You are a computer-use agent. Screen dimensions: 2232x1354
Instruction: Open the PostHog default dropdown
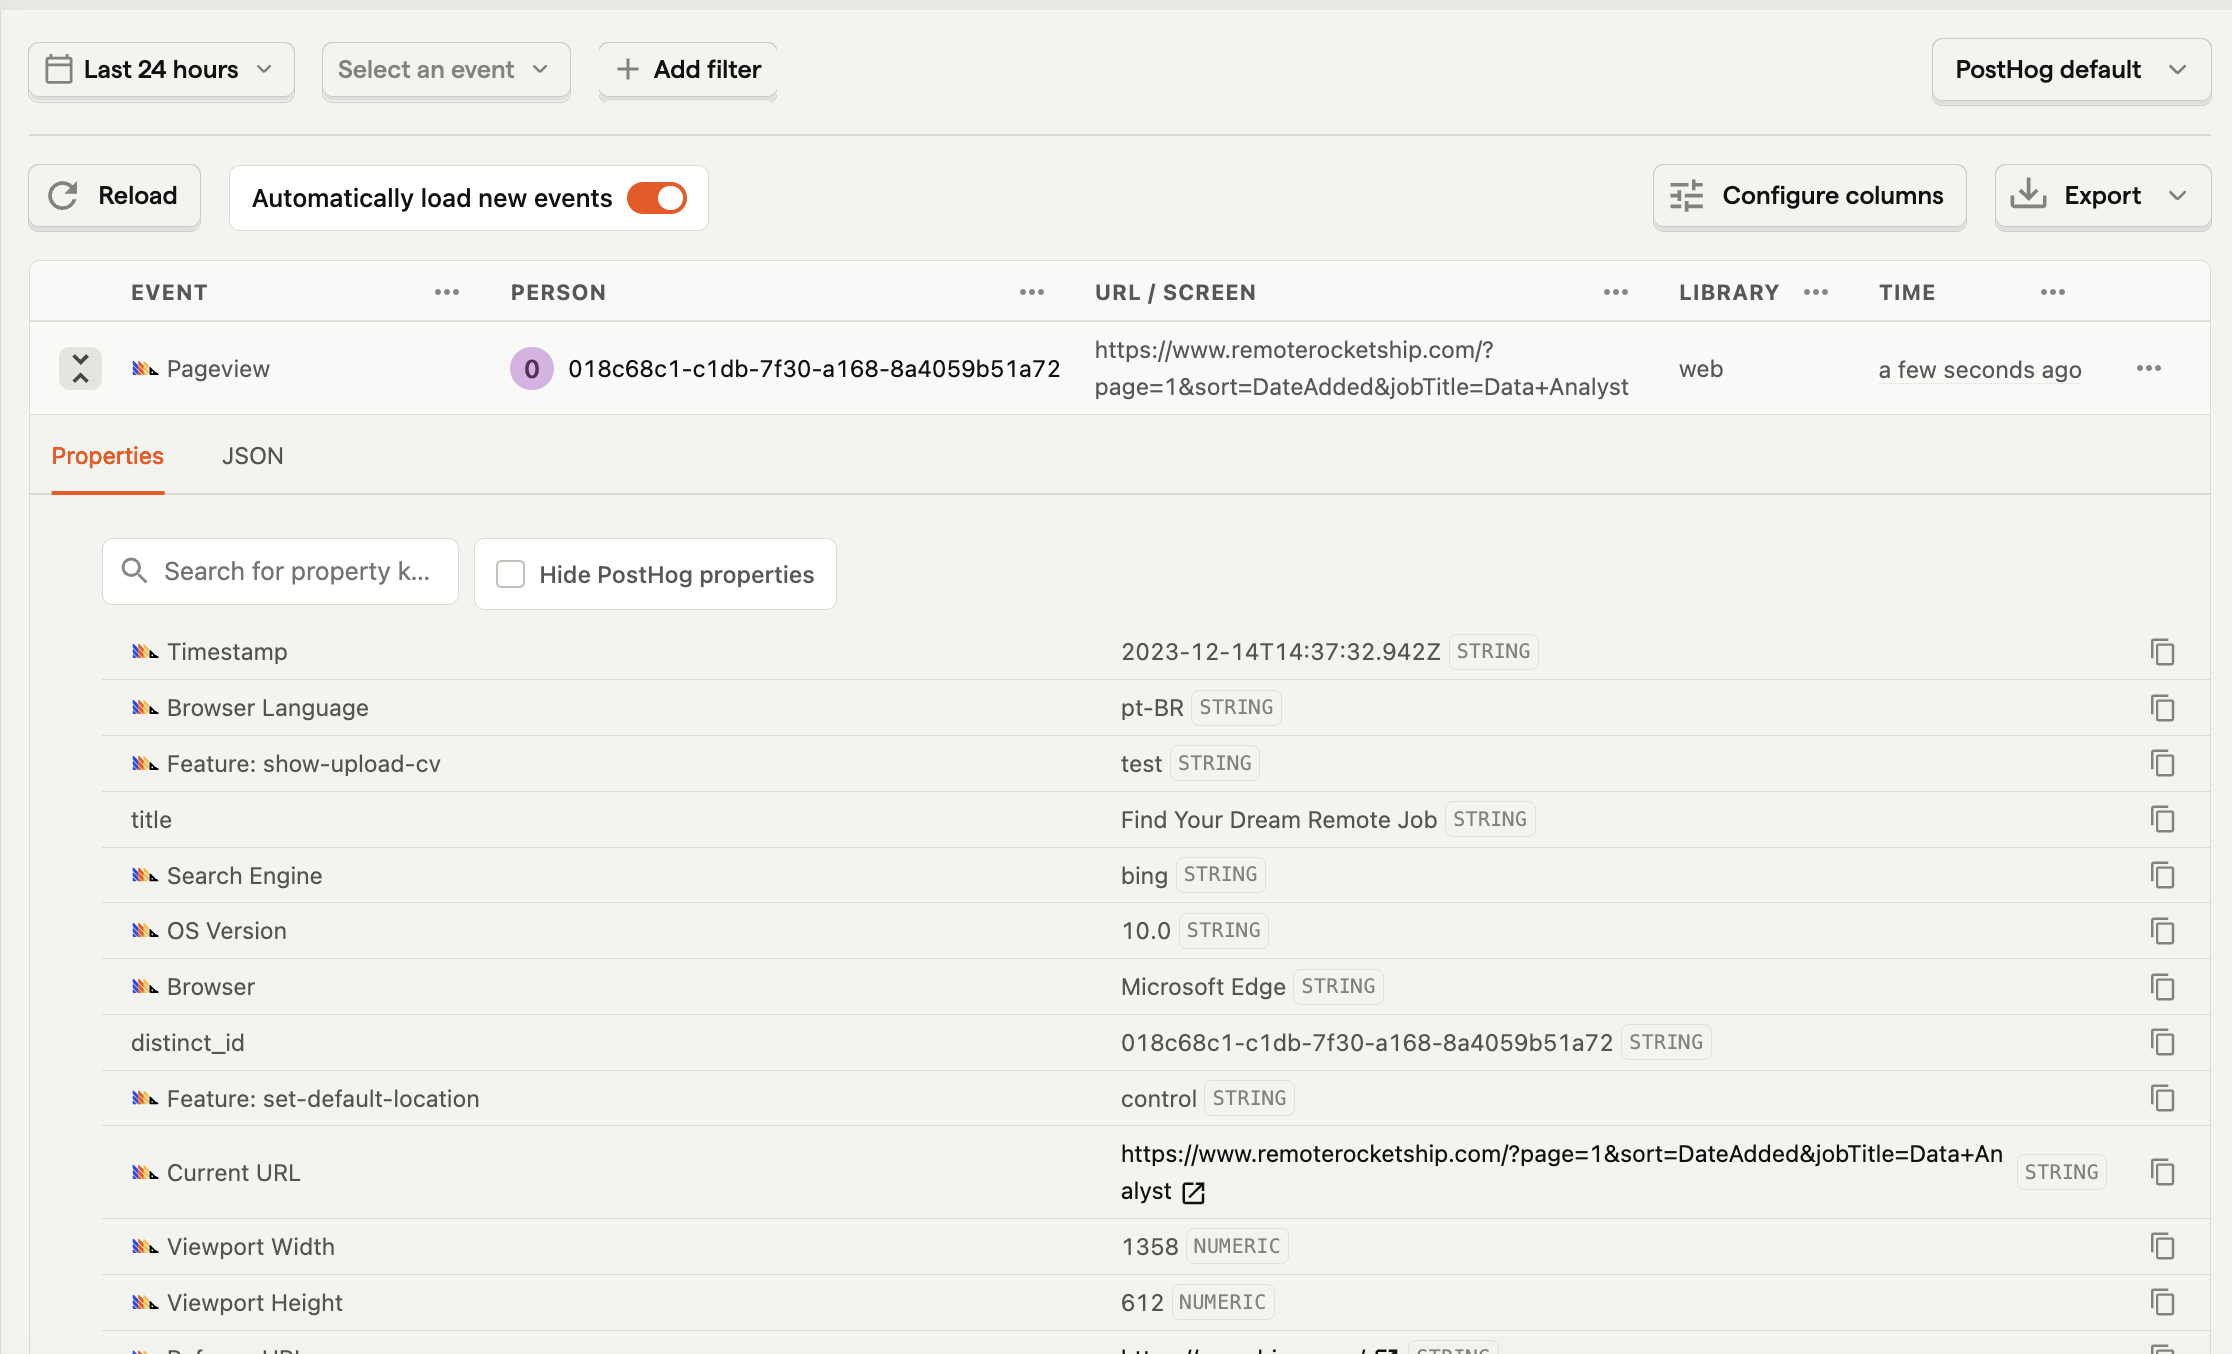tap(2071, 70)
